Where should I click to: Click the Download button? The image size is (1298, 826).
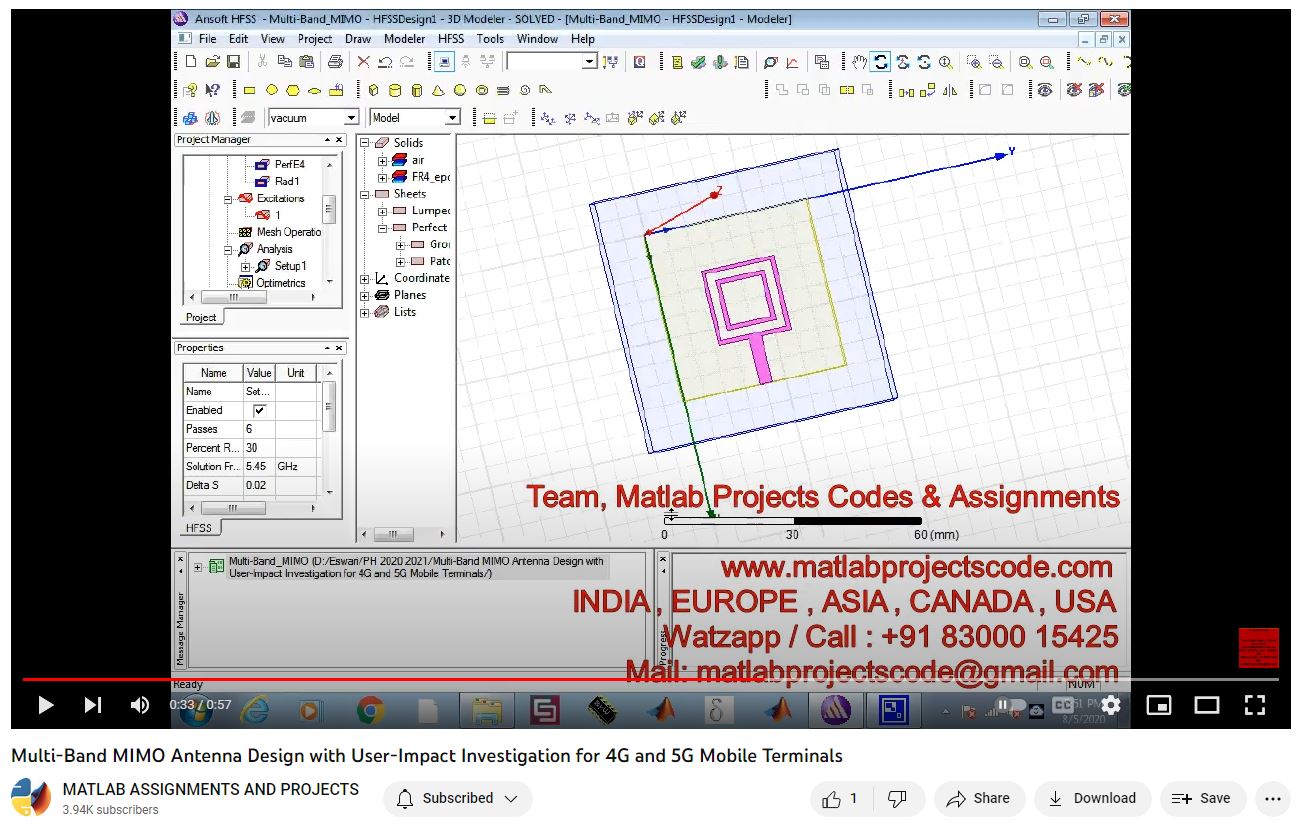click(1092, 798)
